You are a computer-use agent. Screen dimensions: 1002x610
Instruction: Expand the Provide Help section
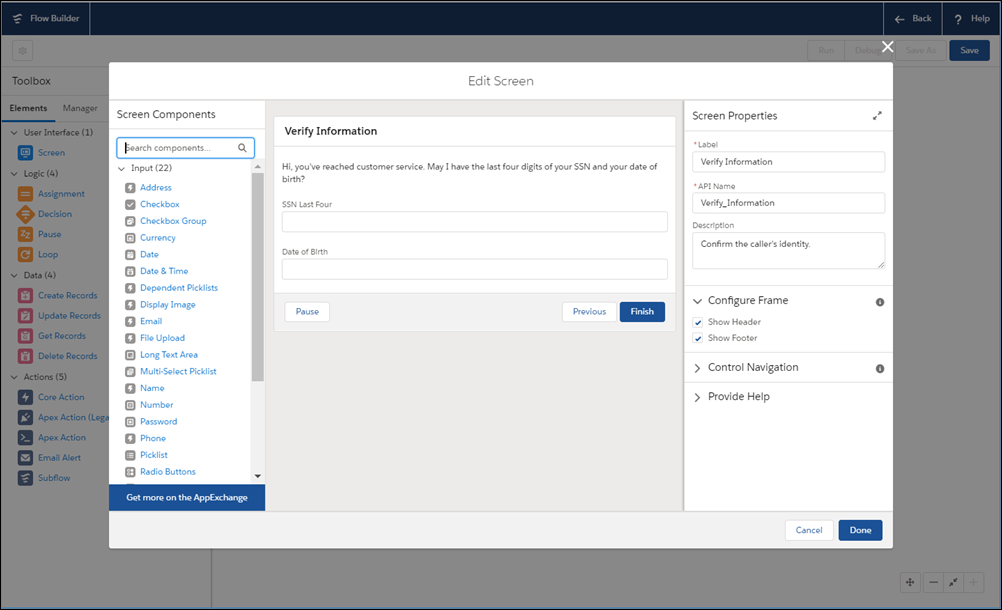coord(697,397)
